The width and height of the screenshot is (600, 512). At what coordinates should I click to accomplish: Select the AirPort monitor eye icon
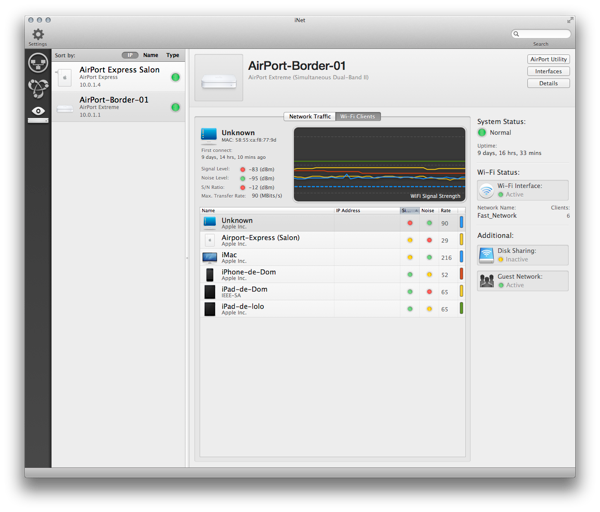click(x=38, y=111)
